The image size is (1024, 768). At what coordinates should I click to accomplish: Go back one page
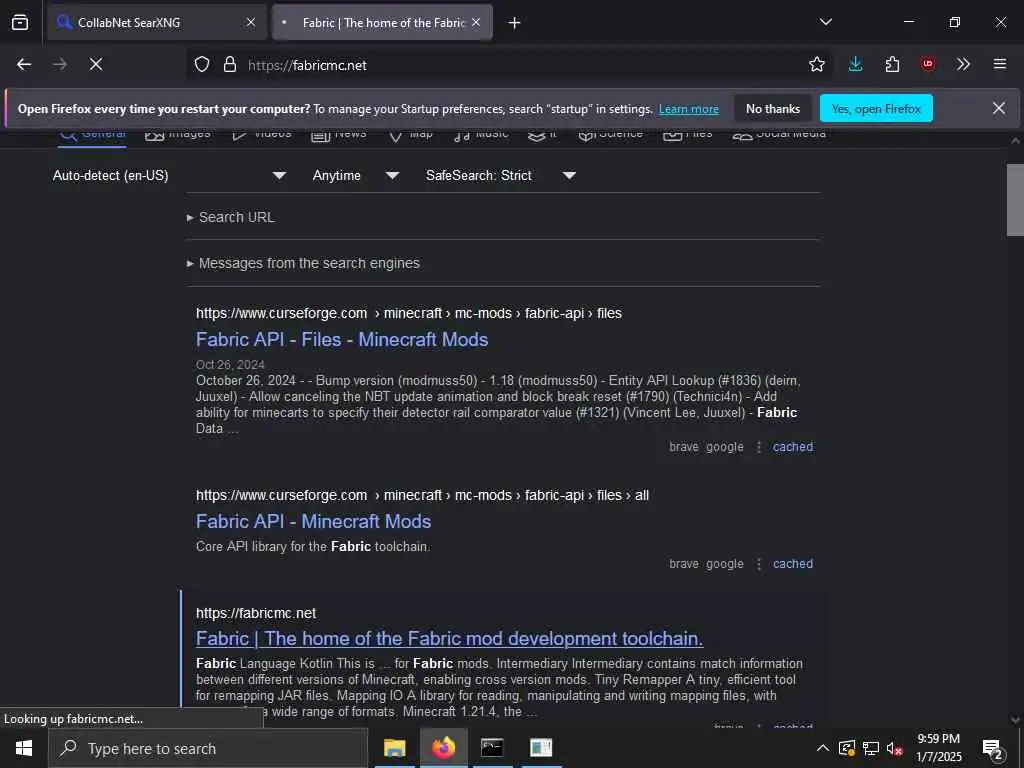[x=24, y=64]
